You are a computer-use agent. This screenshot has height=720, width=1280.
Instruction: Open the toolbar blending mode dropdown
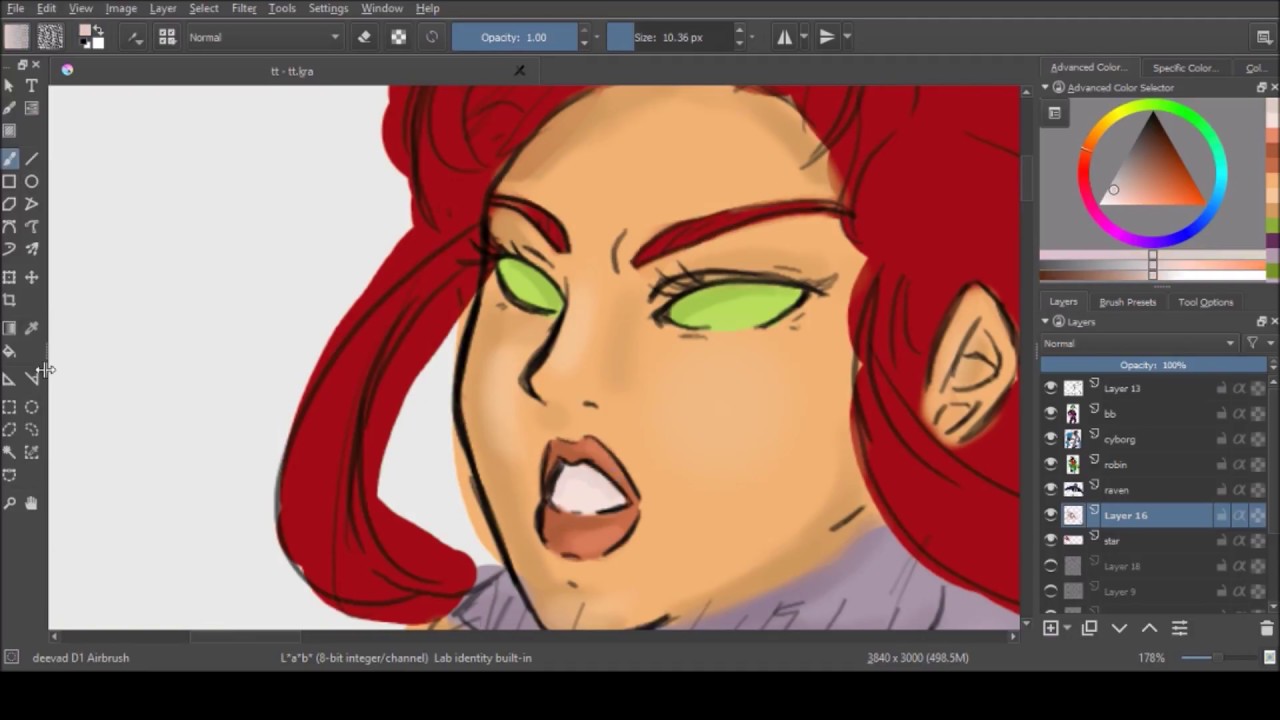[x=263, y=37]
